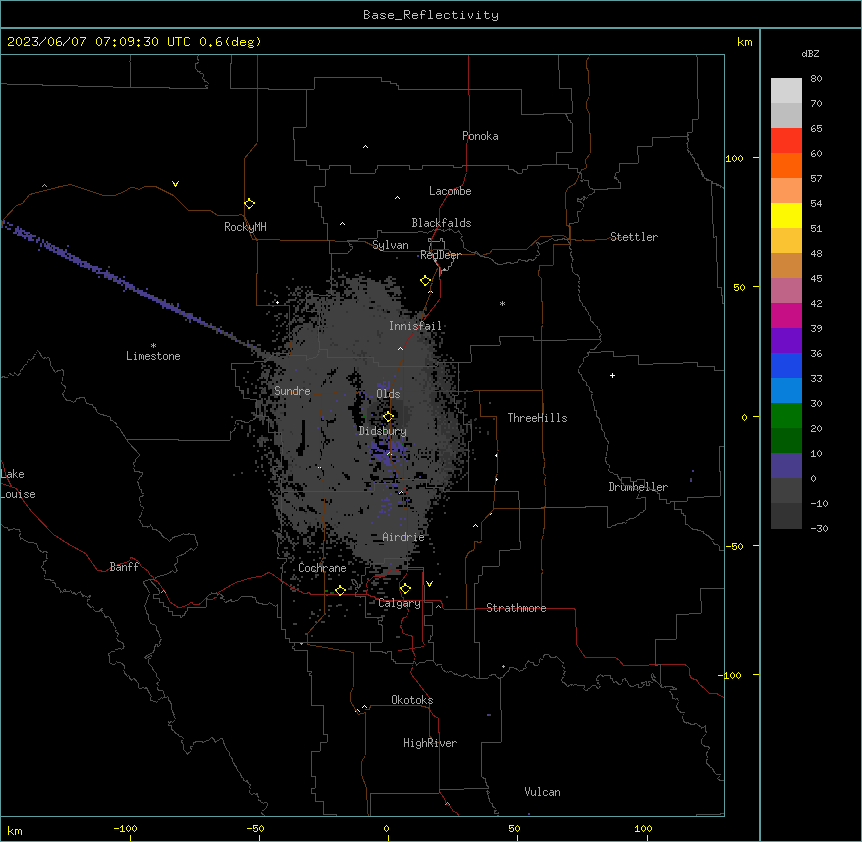This screenshot has width=862, height=842.
Task: Click the Olds town label
Action: 388,394
